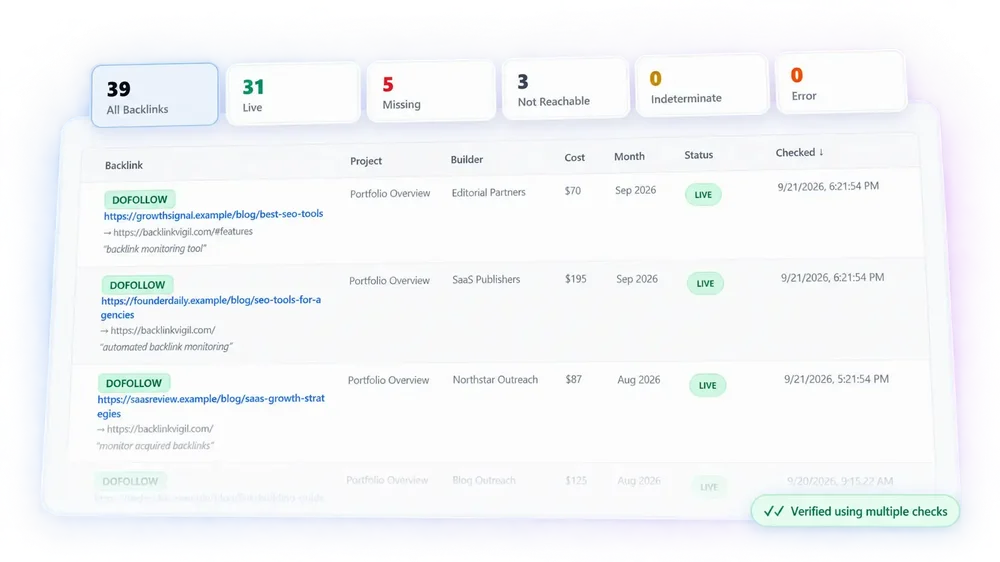This screenshot has height=562, width=1000.
Task: Click checked time 9/21/2026, 5:21:54 PM
Action: (x=836, y=379)
